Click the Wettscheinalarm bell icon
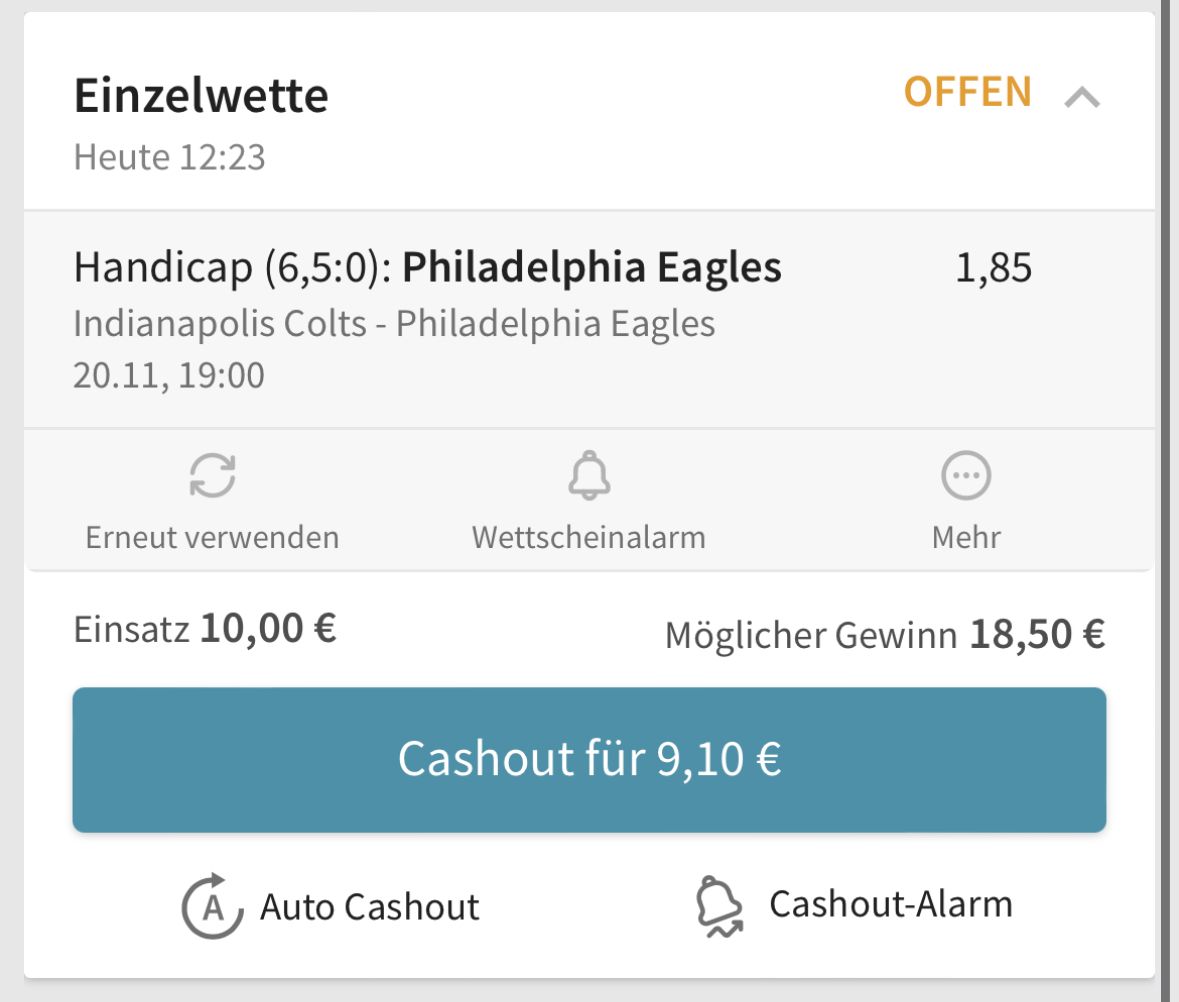The image size is (1179, 1002). click(590, 475)
